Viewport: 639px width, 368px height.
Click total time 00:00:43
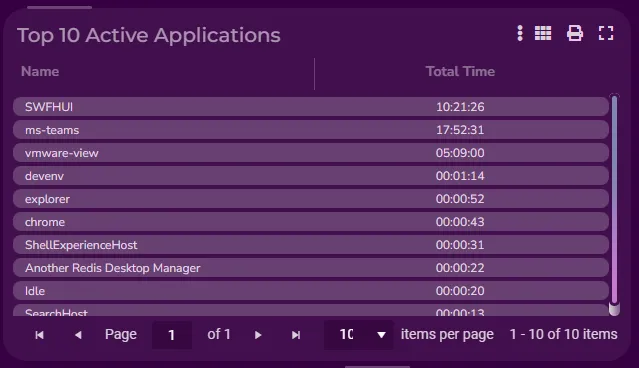pyautogui.click(x=460, y=222)
